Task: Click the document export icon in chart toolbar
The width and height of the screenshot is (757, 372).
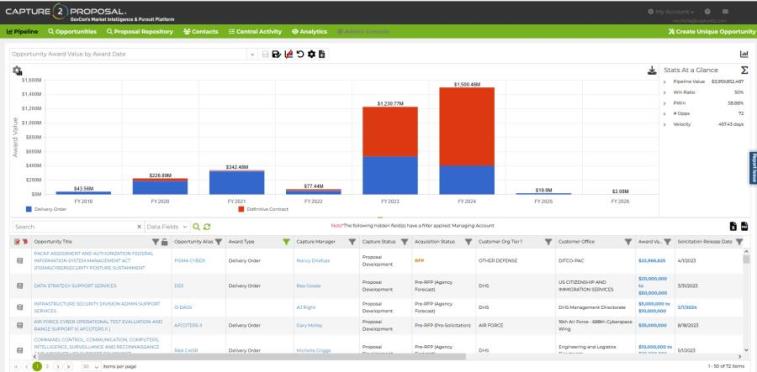Action: 322,55
